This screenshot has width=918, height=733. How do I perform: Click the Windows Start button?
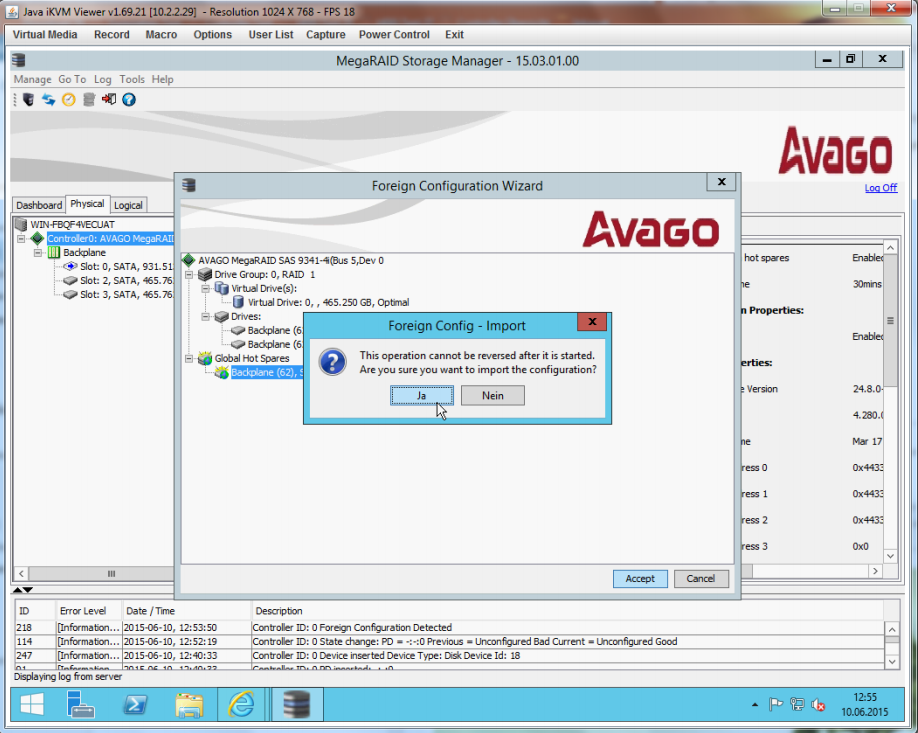[31, 706]
